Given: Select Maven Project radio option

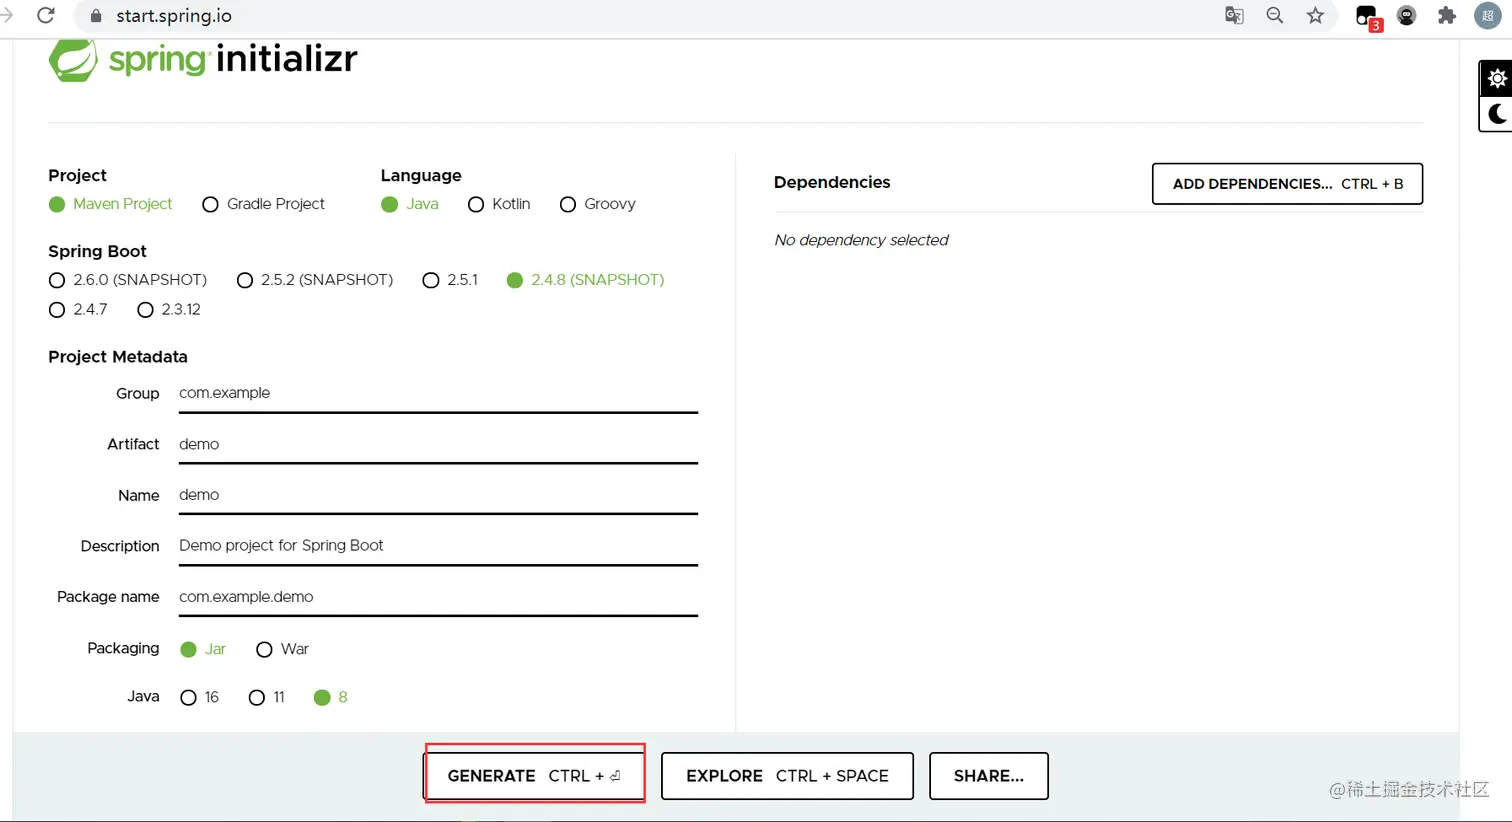Looking at the screenshot, I should [x=110, y=204].
